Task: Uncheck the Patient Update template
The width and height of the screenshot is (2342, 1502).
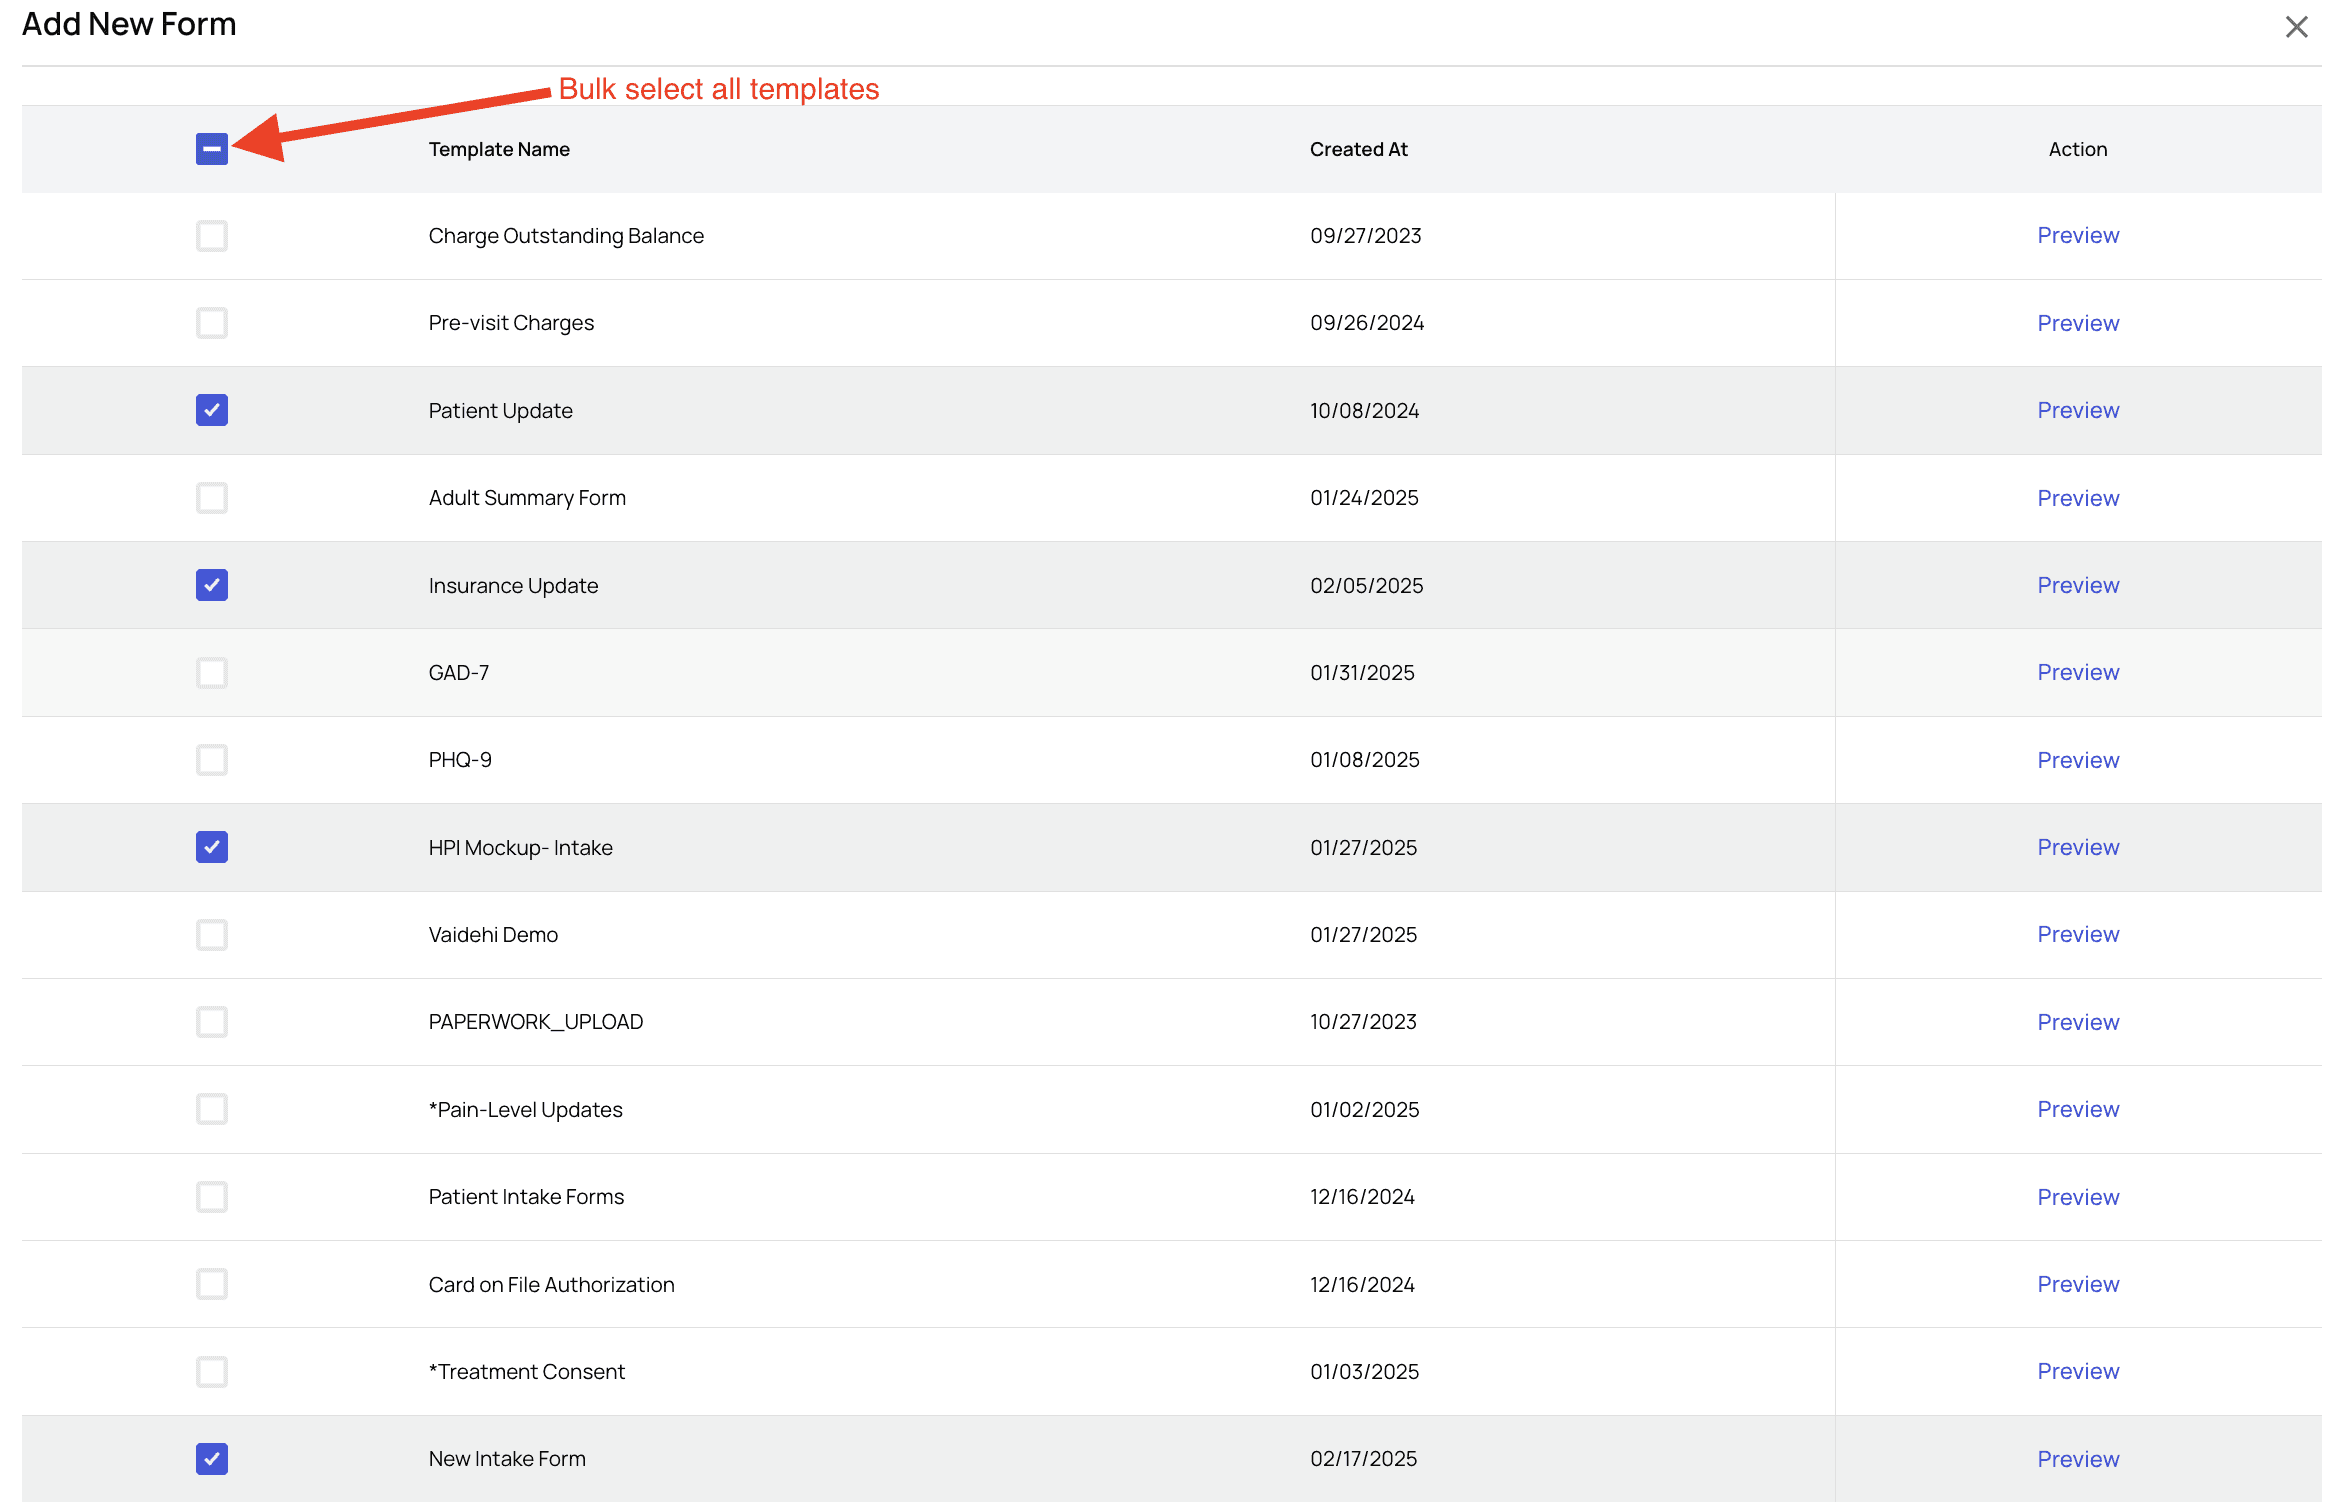Action: pos(212,410)
